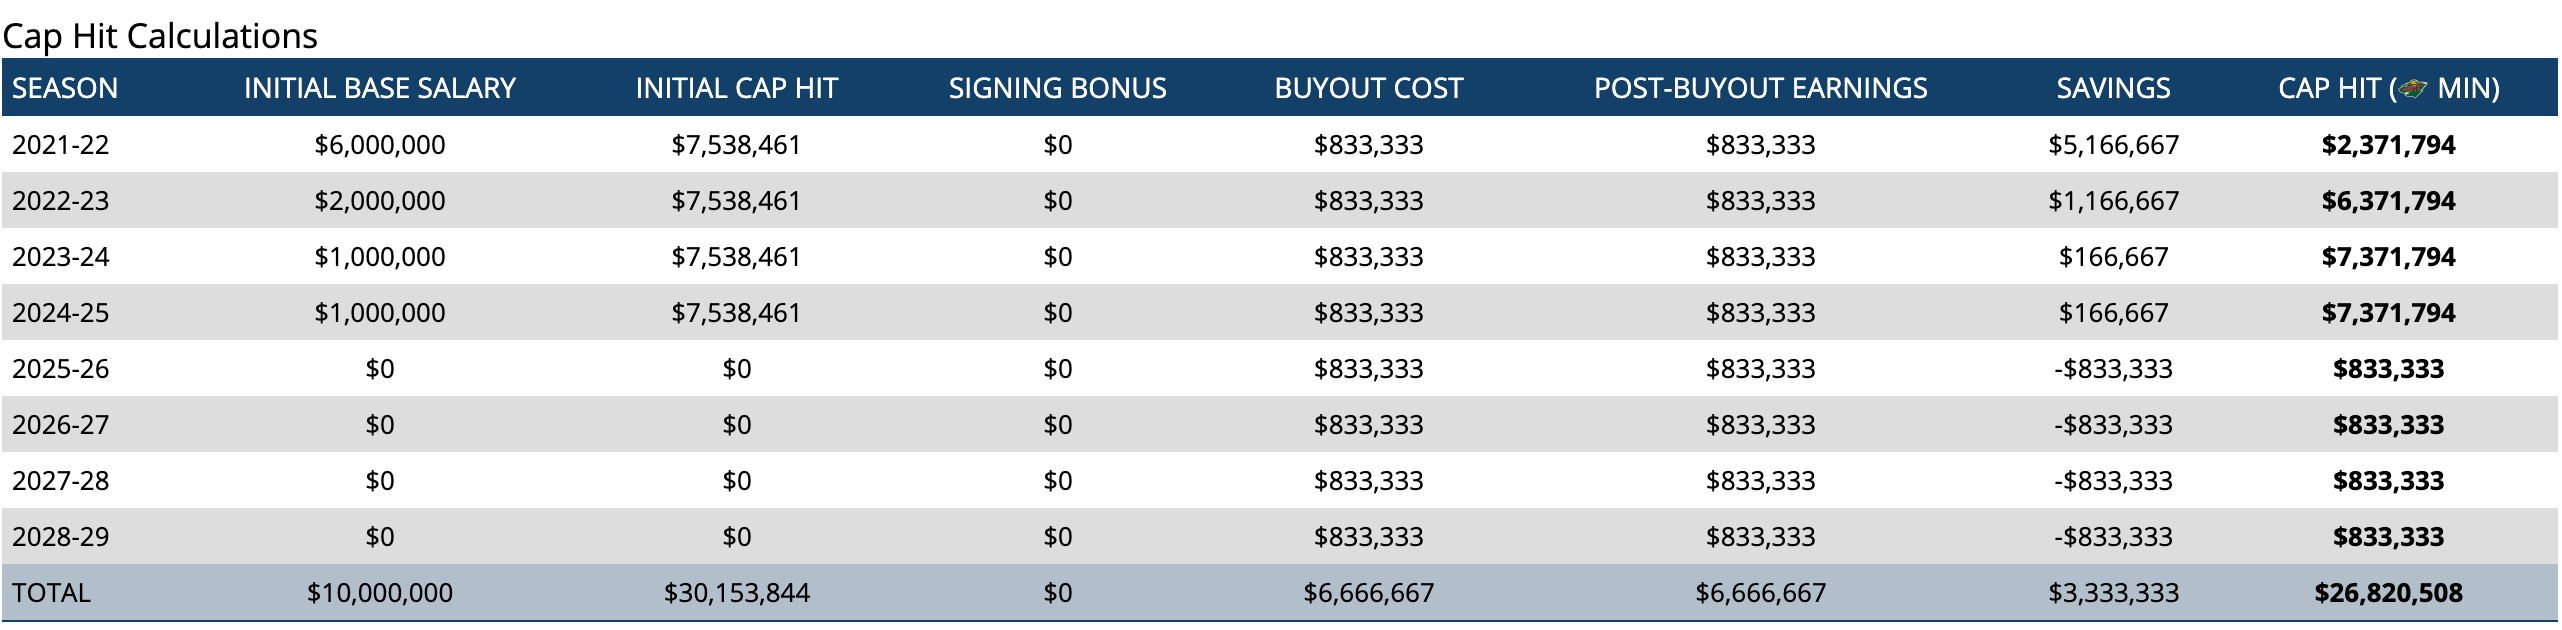Click the $2,371,794 cap hit value
The height and width of the screenshot is (630, 2562).
pos(2388,145)
